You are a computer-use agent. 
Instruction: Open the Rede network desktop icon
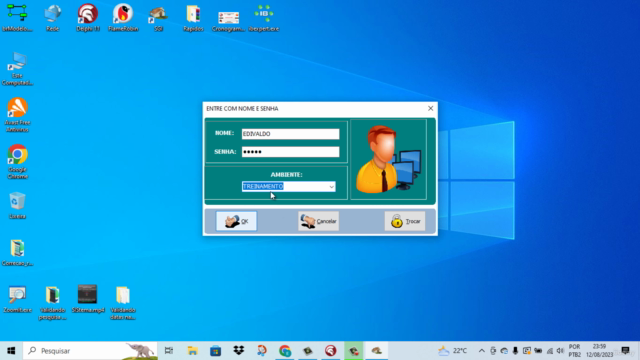pos(53,18)
